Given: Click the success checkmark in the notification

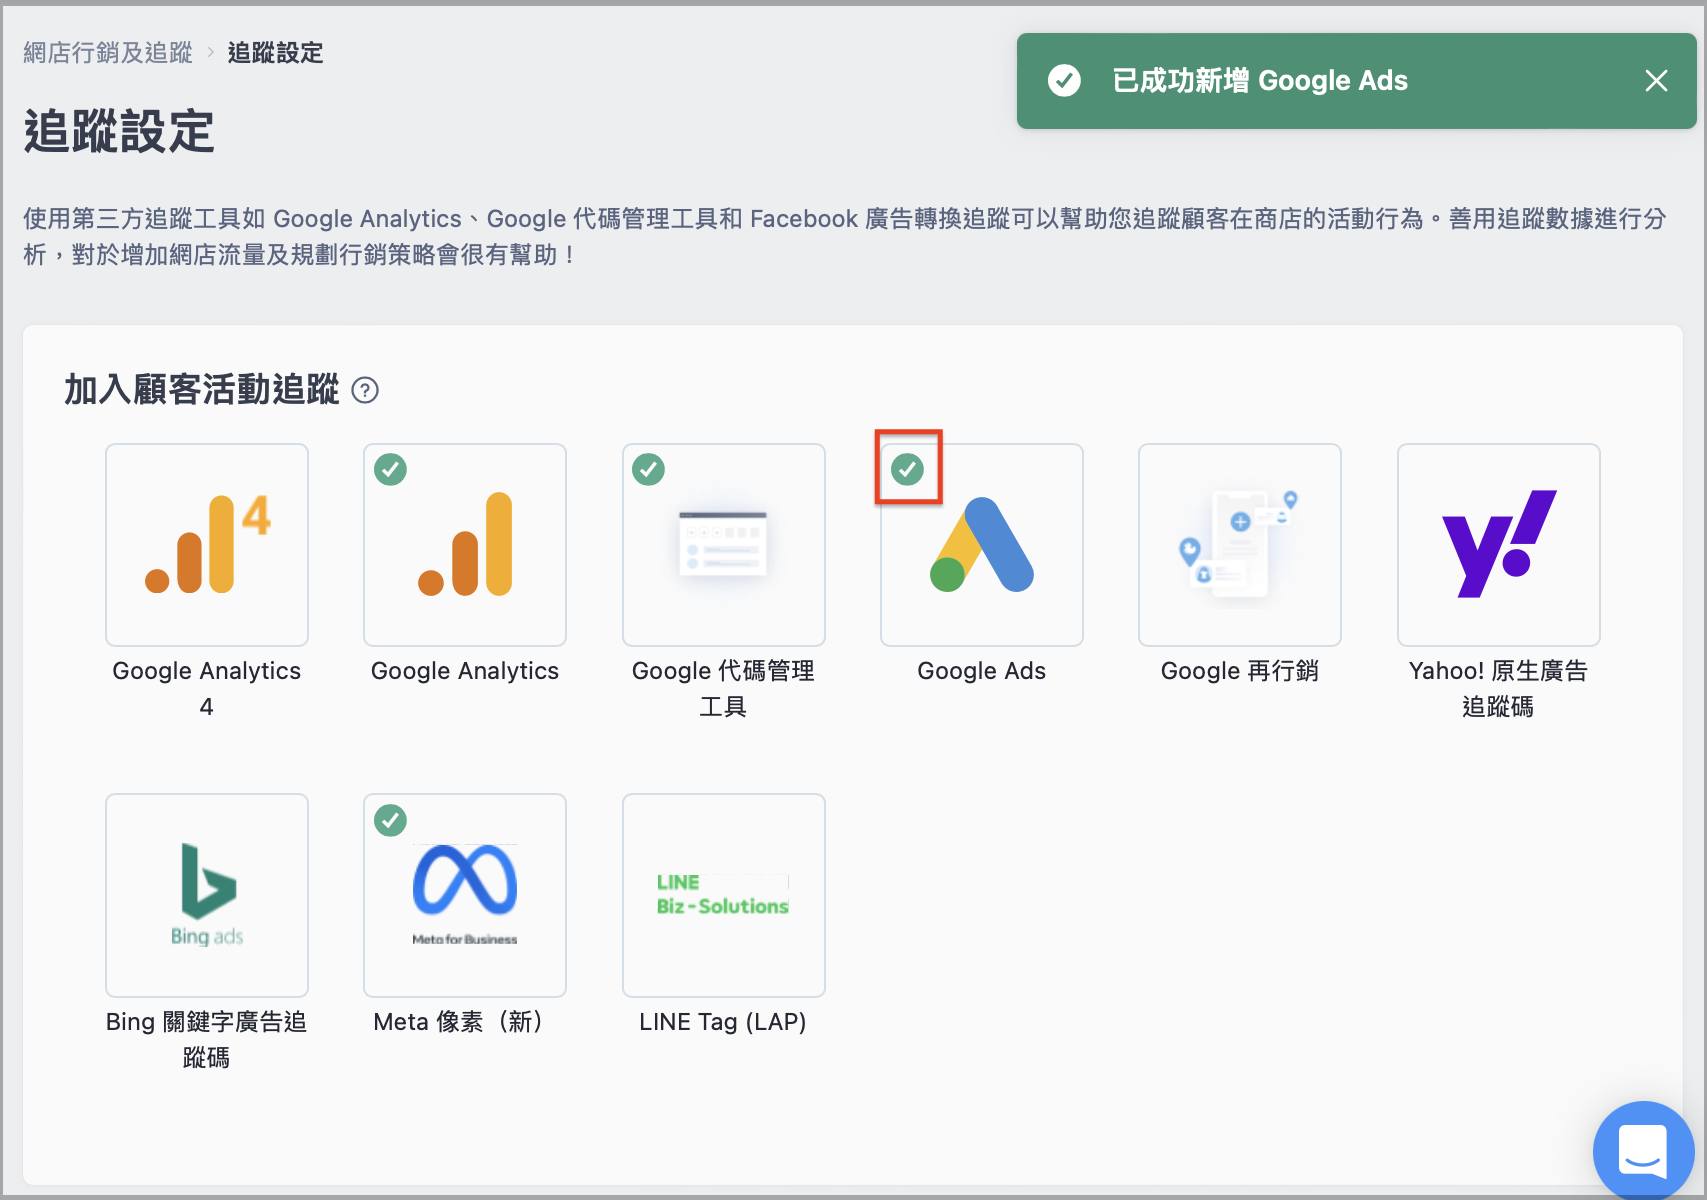Looking at the screenshot, I should click(x=1064, y=81).
